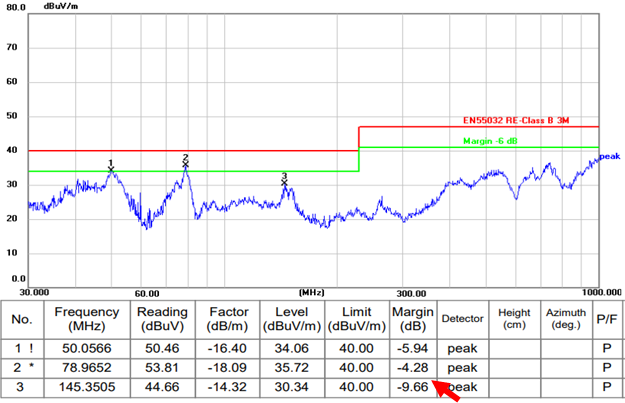This screenshot has height=403, width=625.
Task: Click the row number cell '1 !'
Action: tap(24, 348)
